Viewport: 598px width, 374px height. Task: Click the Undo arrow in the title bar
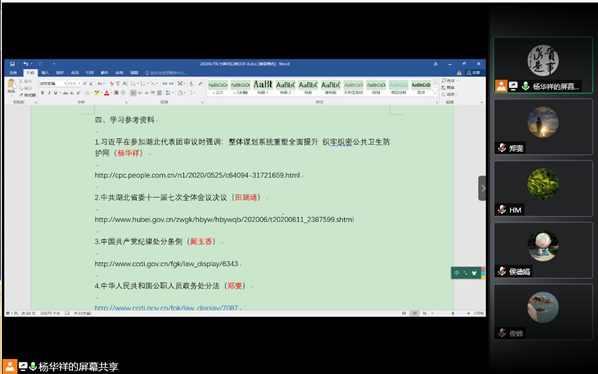pos(26,64)
